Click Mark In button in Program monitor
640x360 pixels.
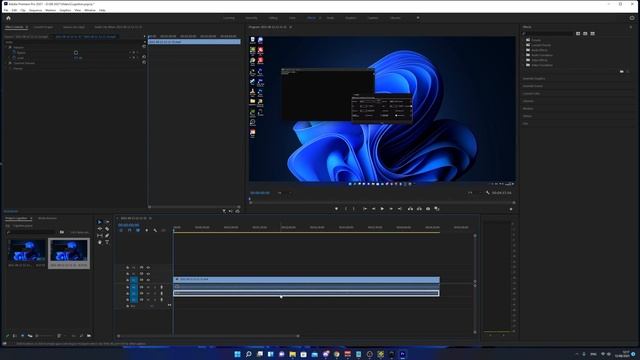click(346, 209)
